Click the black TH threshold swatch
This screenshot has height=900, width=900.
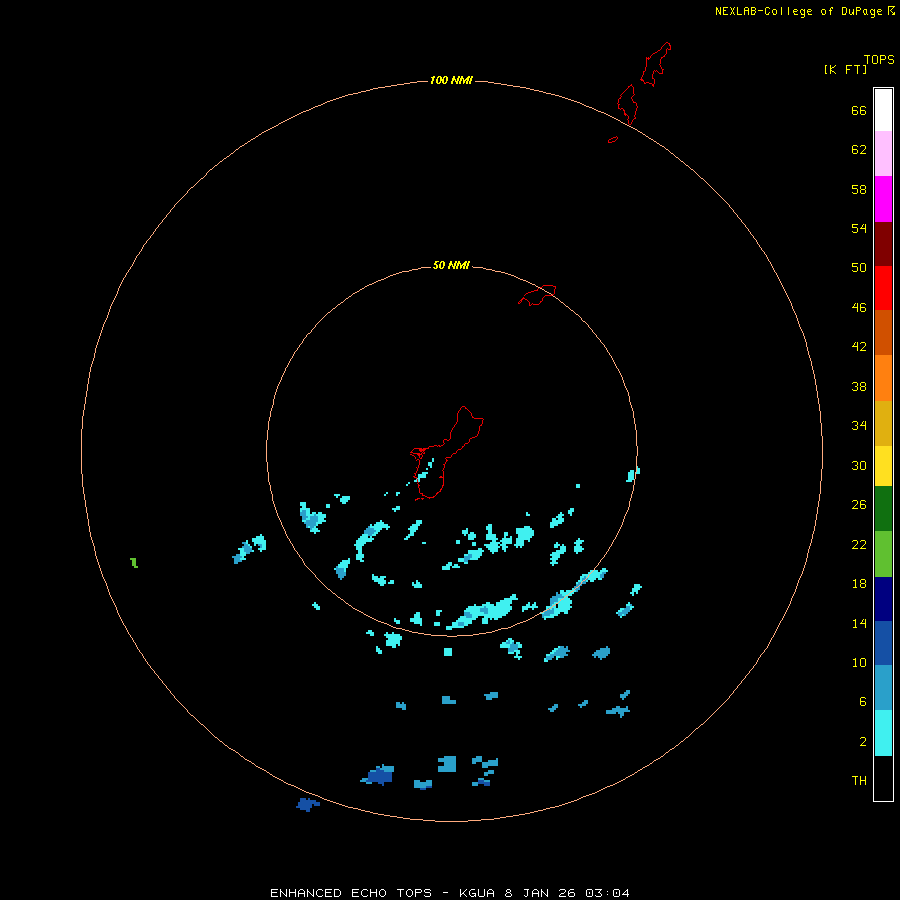(x=883, y=778)
